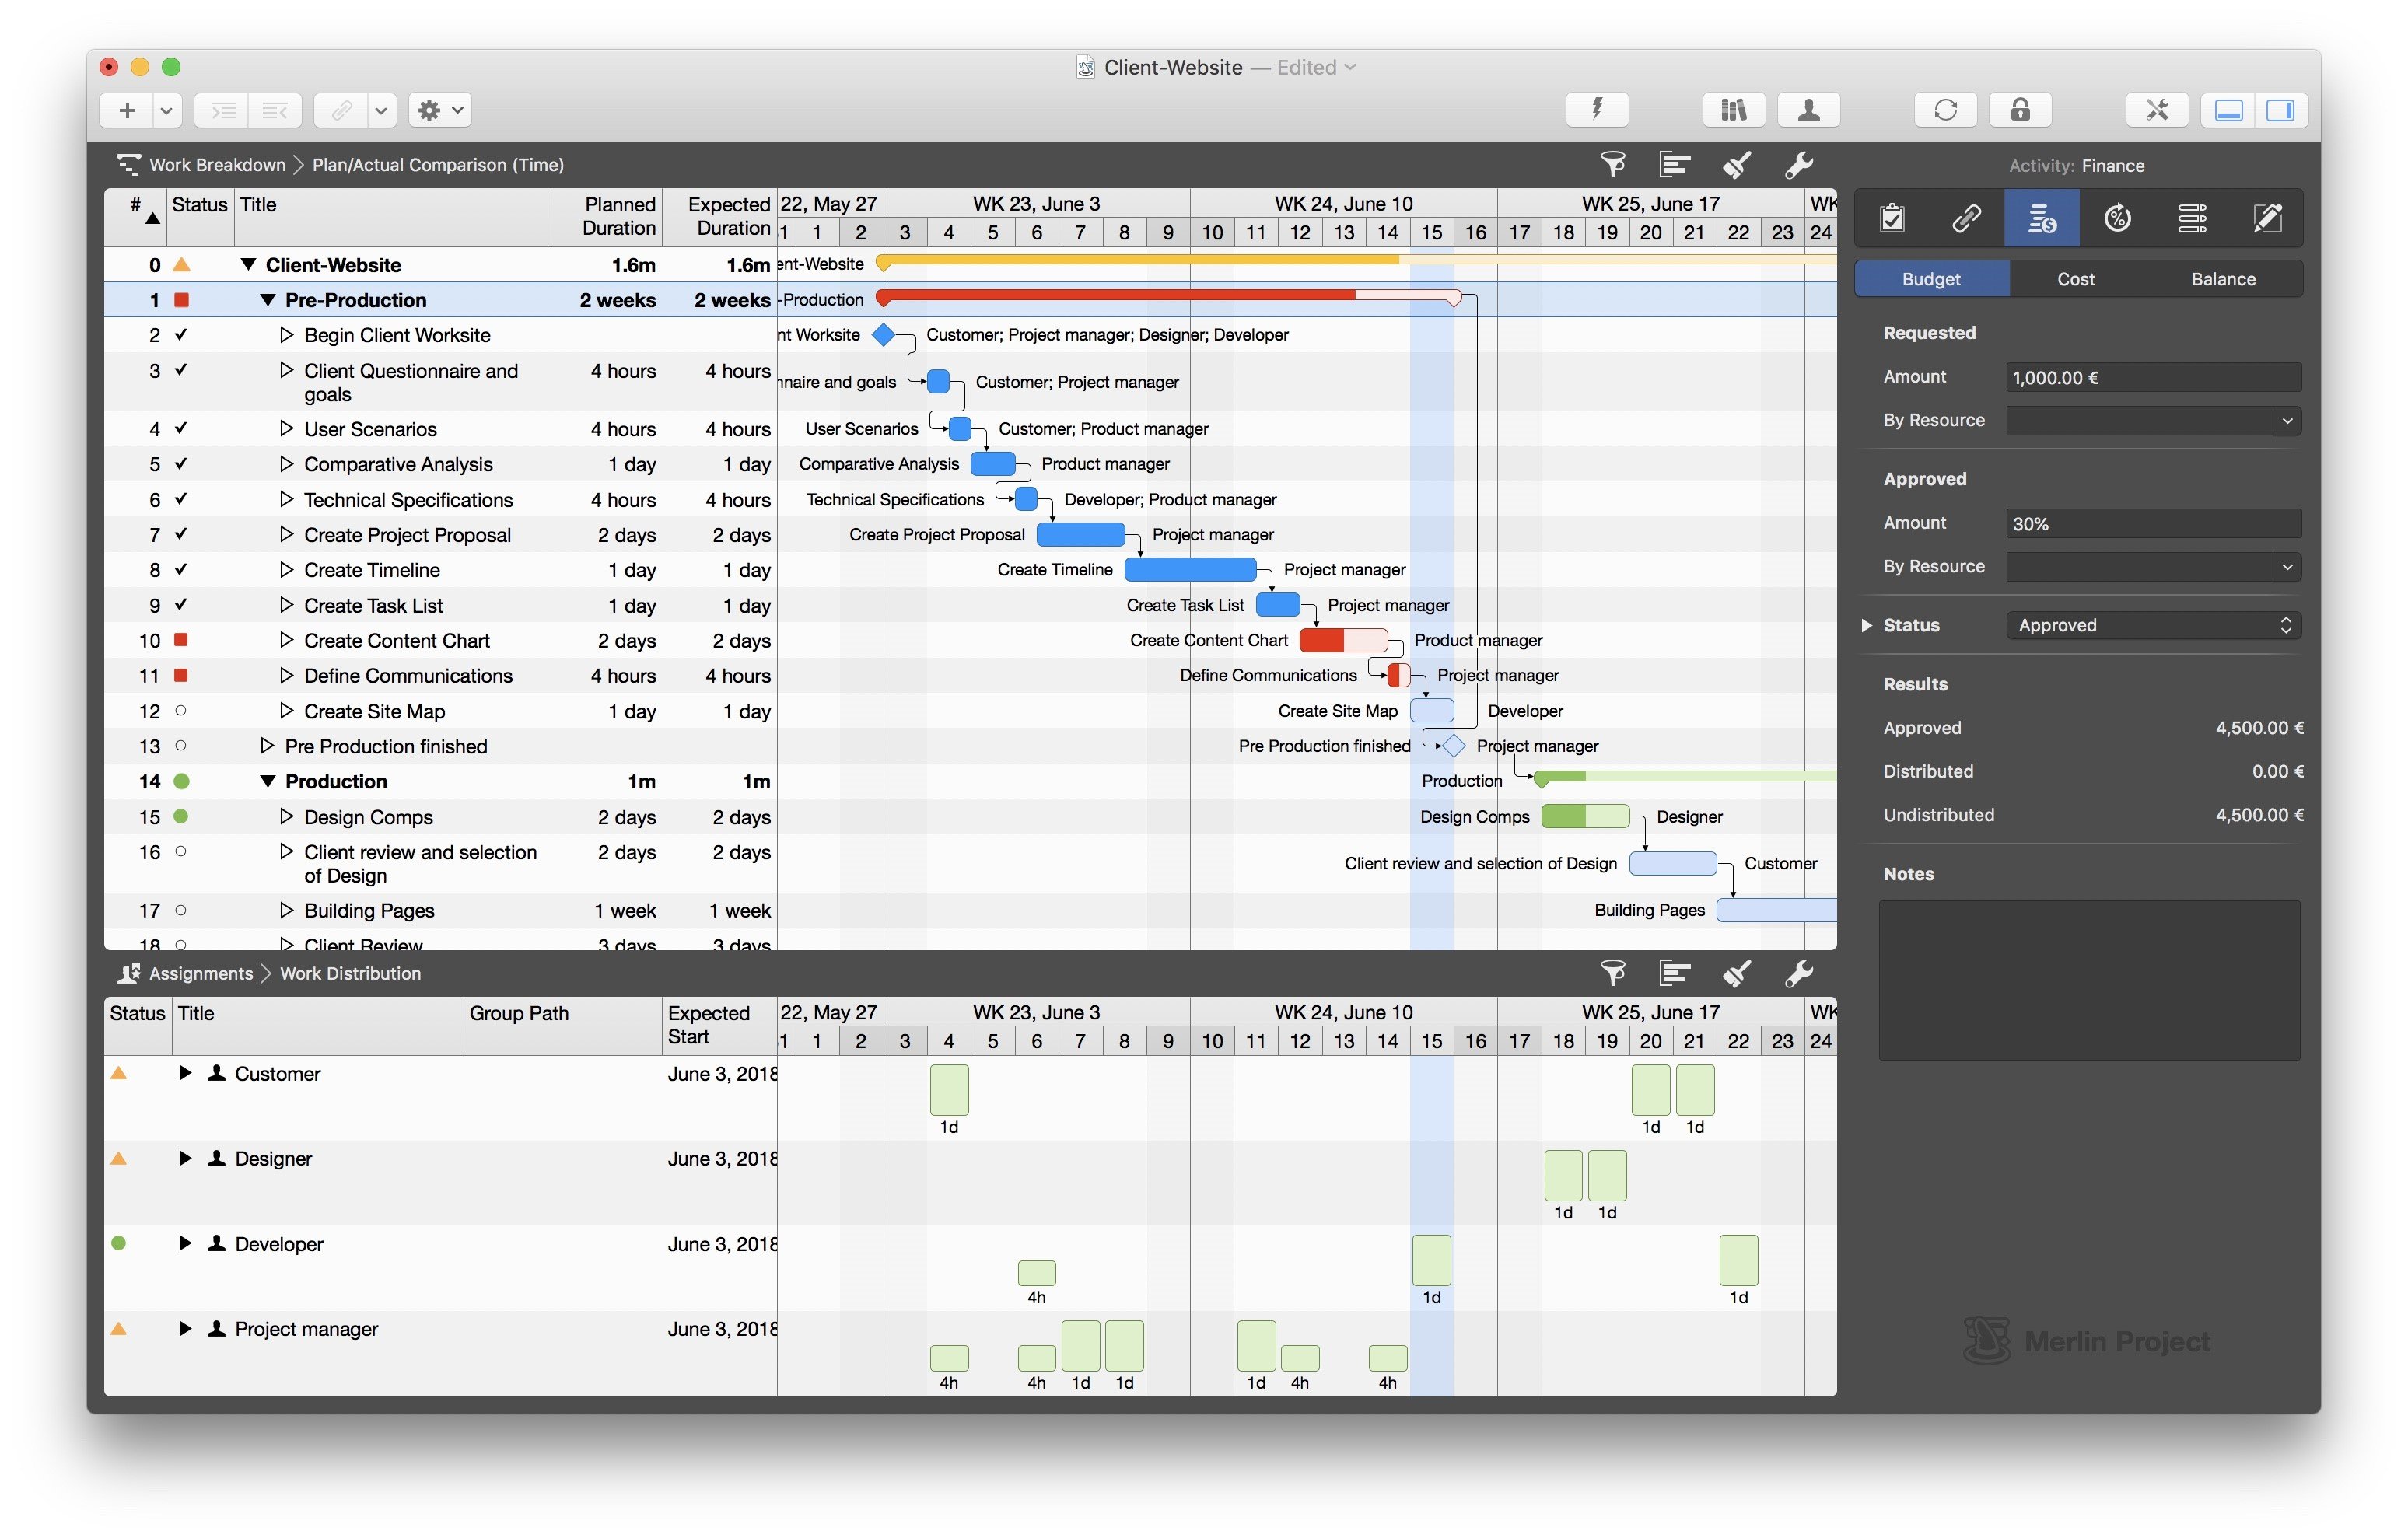Open the filter funnel in Work Breakdown header
The image size is (2408, 1538).
[x=1612, y=164]
